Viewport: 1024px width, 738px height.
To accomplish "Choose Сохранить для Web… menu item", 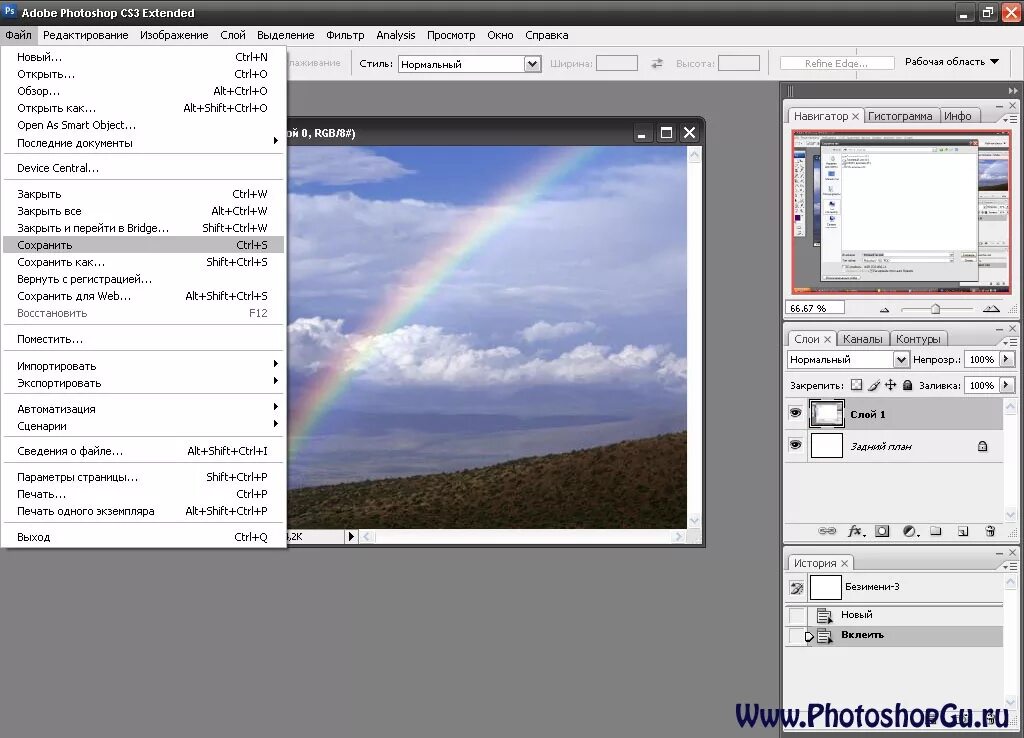I will coord(143,296).
